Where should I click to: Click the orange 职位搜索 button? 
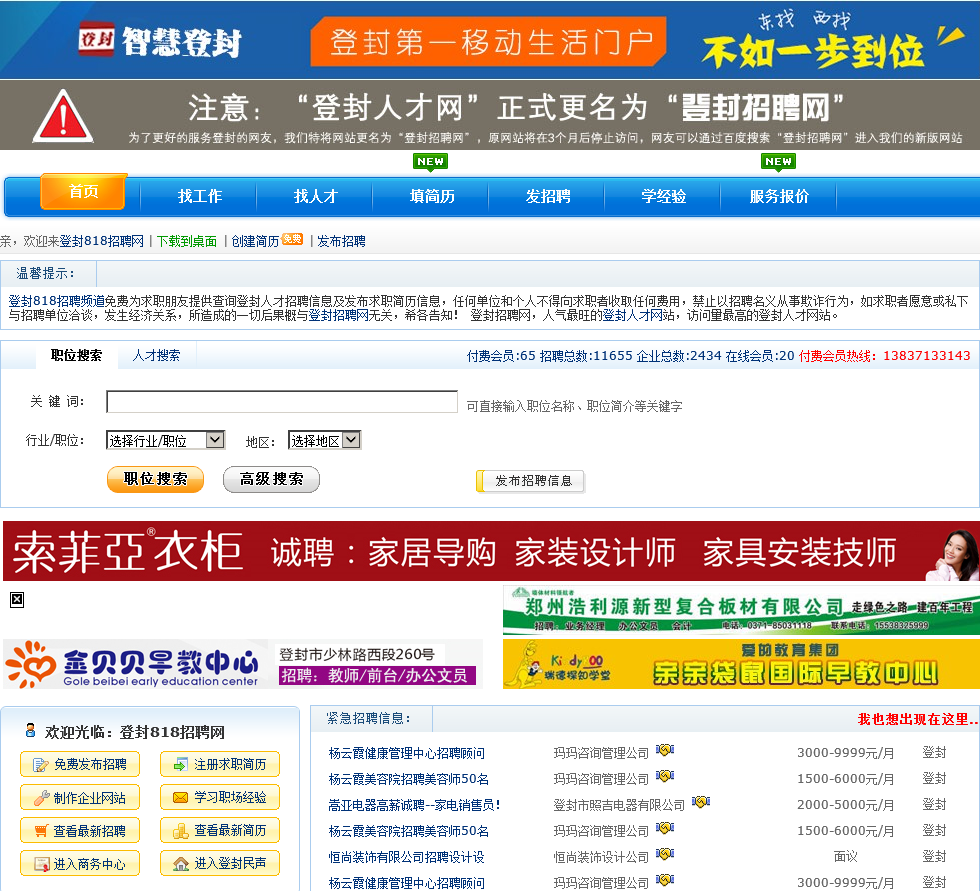coord(156,479)
